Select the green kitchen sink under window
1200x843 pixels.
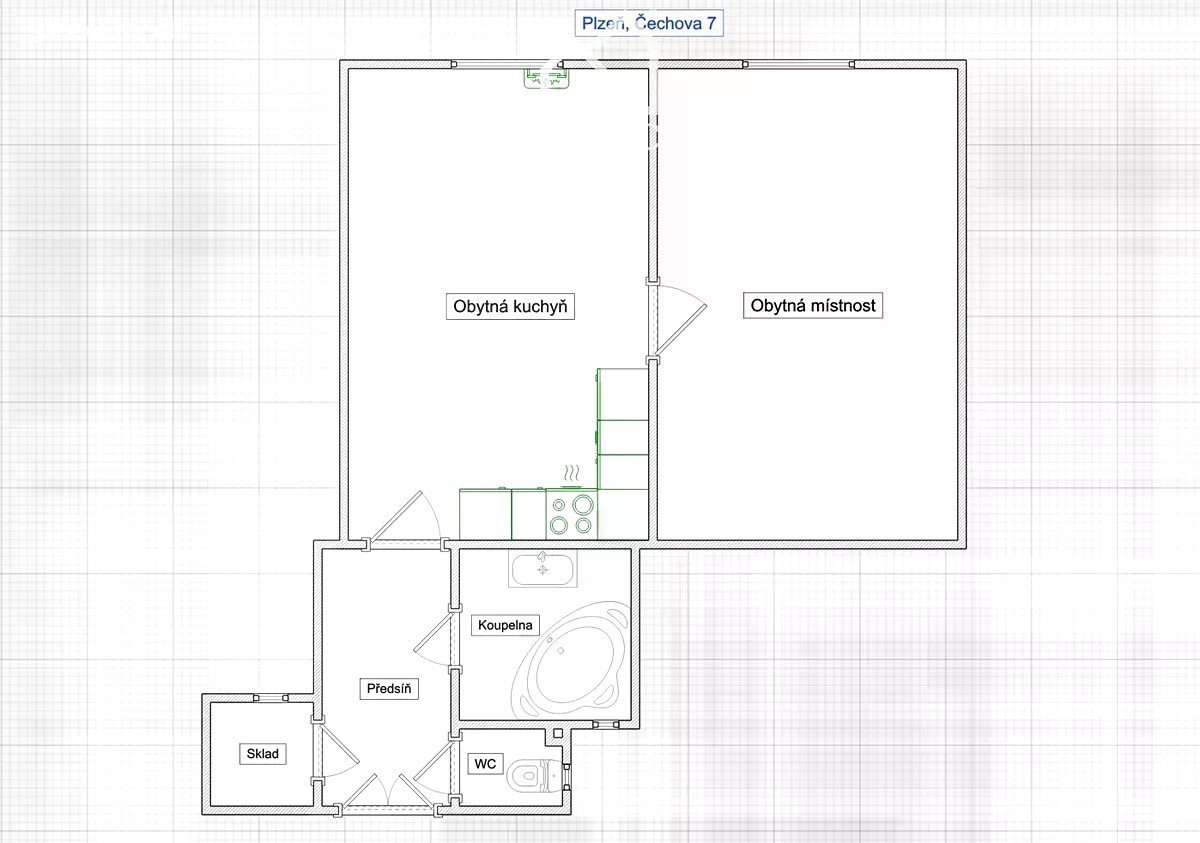click(x=545, y=78)
